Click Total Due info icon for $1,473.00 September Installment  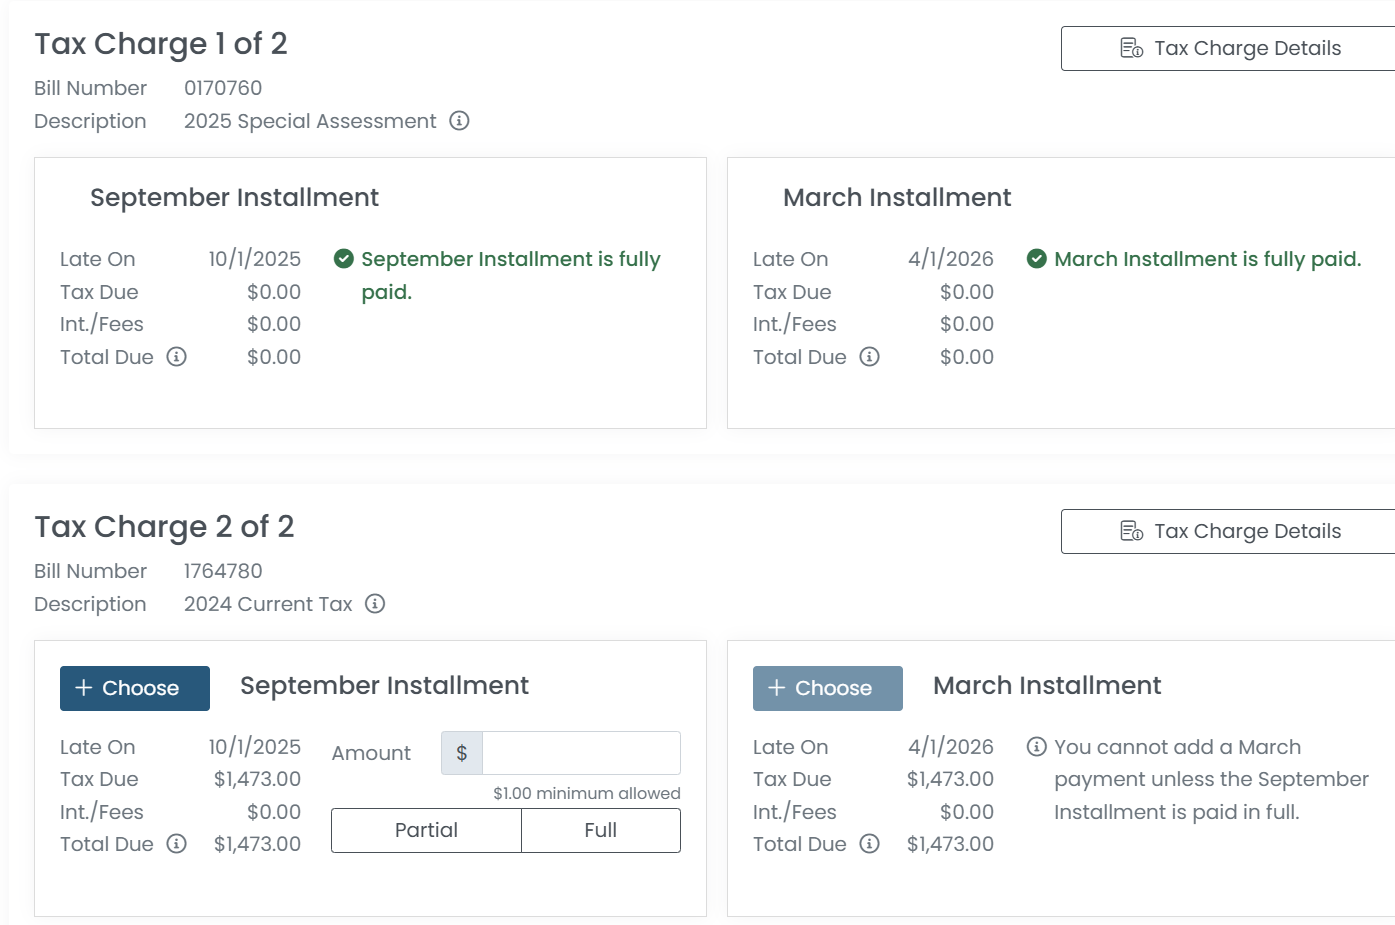(x=177, y=844)
